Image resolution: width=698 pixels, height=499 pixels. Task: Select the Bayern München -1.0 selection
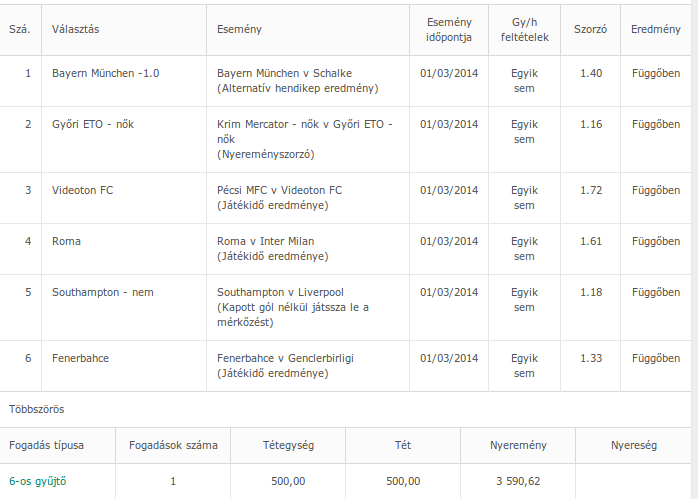click(106, 74)
